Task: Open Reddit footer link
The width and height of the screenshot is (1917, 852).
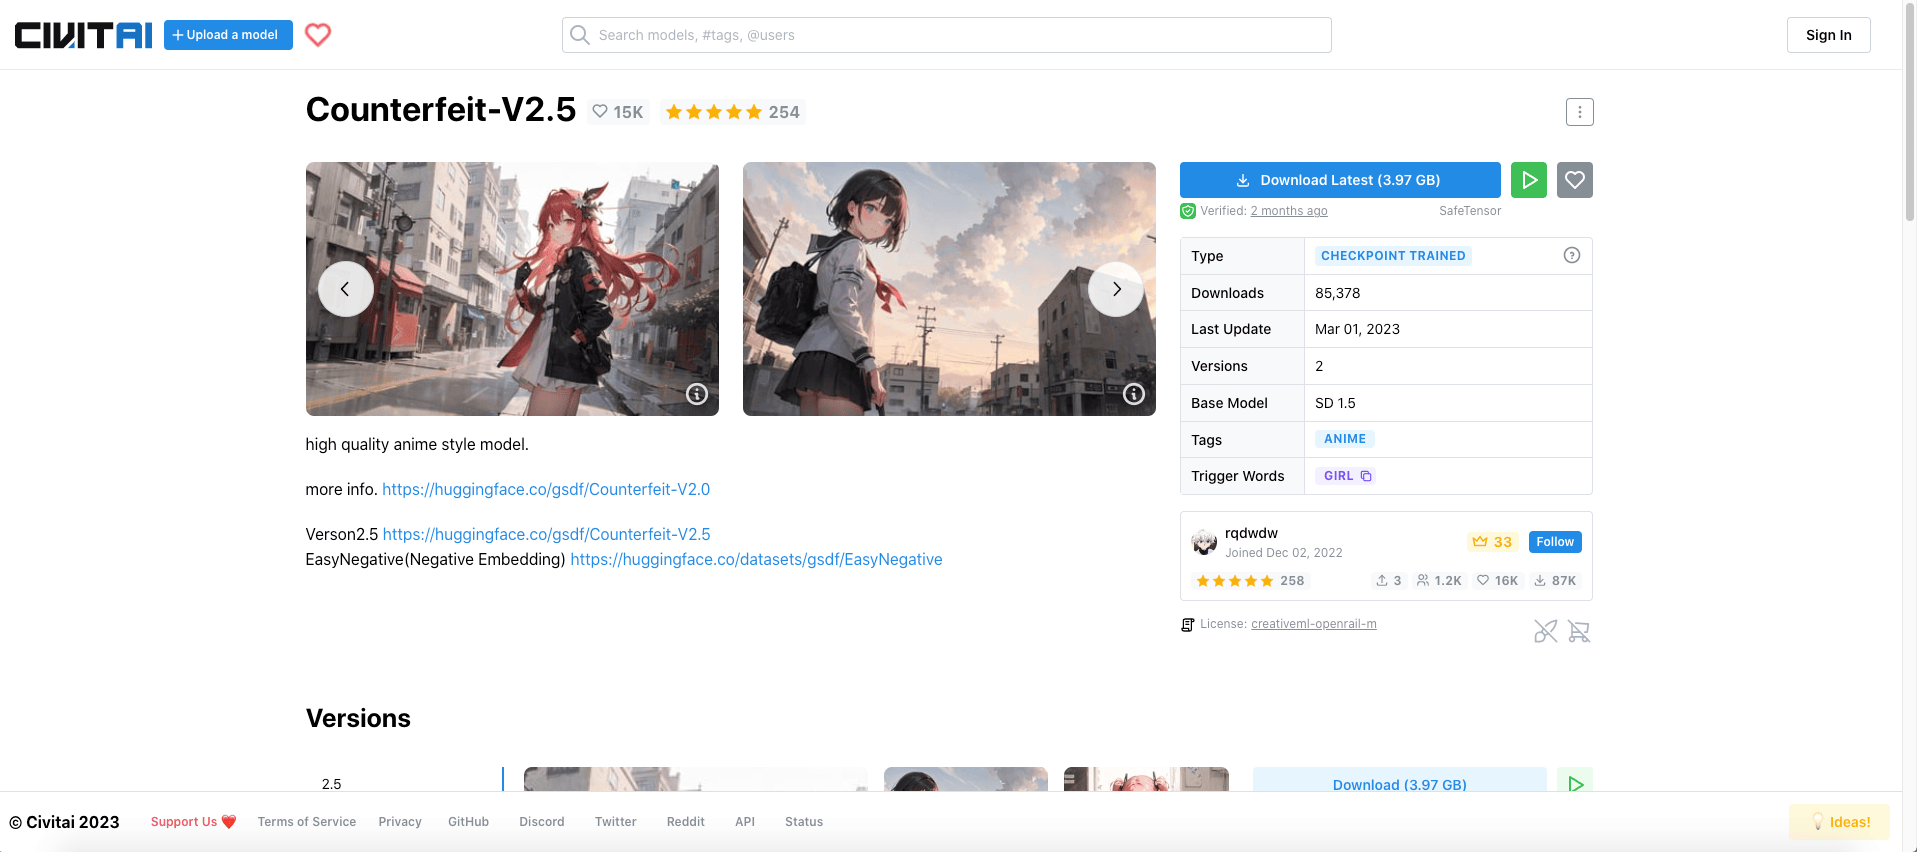Action: point(686,822)
